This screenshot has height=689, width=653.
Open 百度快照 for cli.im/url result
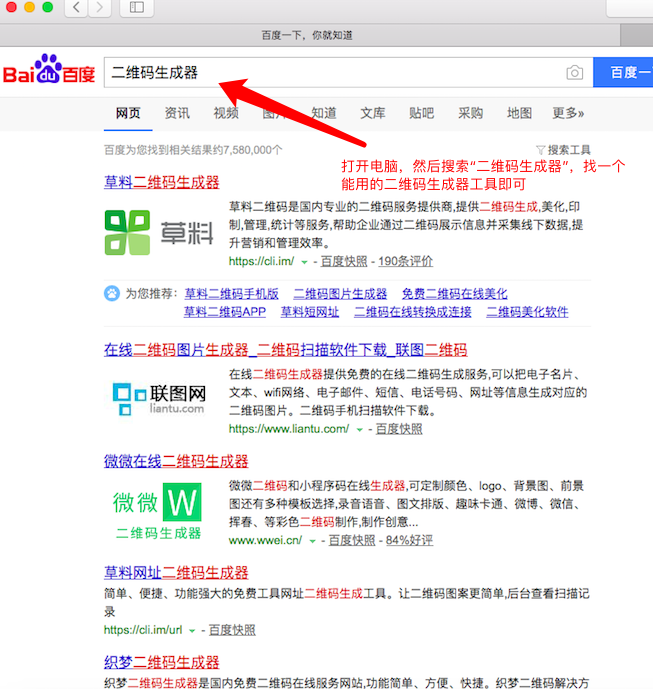232,630
